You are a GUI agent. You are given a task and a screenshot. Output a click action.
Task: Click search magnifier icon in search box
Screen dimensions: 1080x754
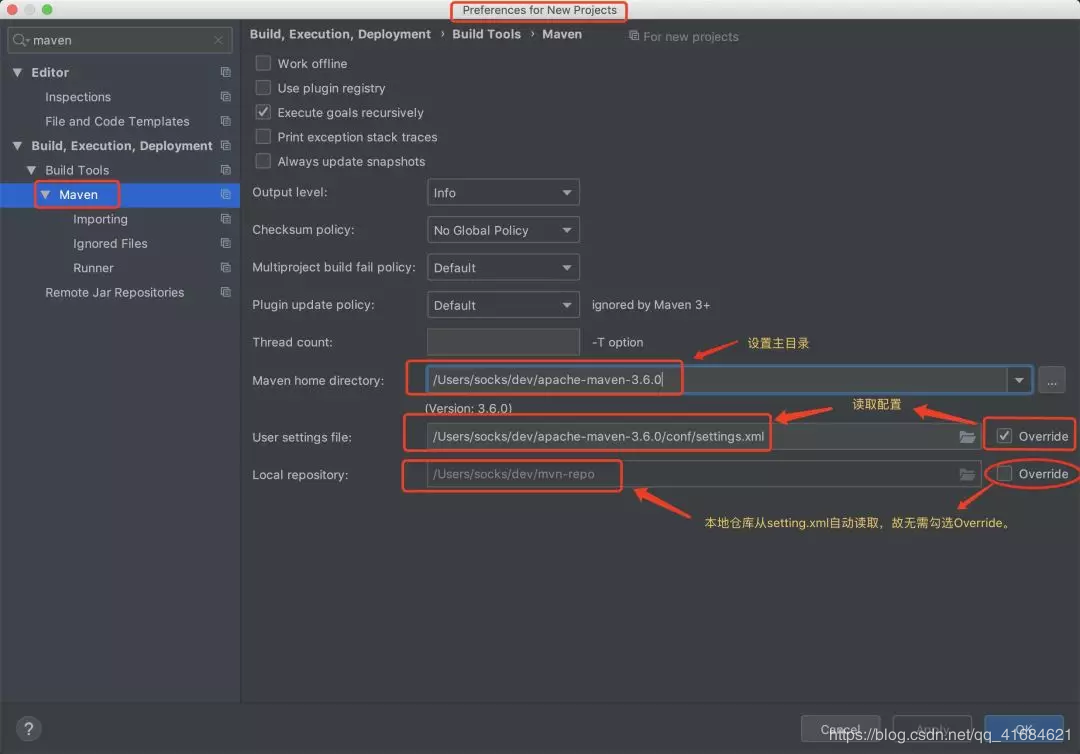(21, 40)
